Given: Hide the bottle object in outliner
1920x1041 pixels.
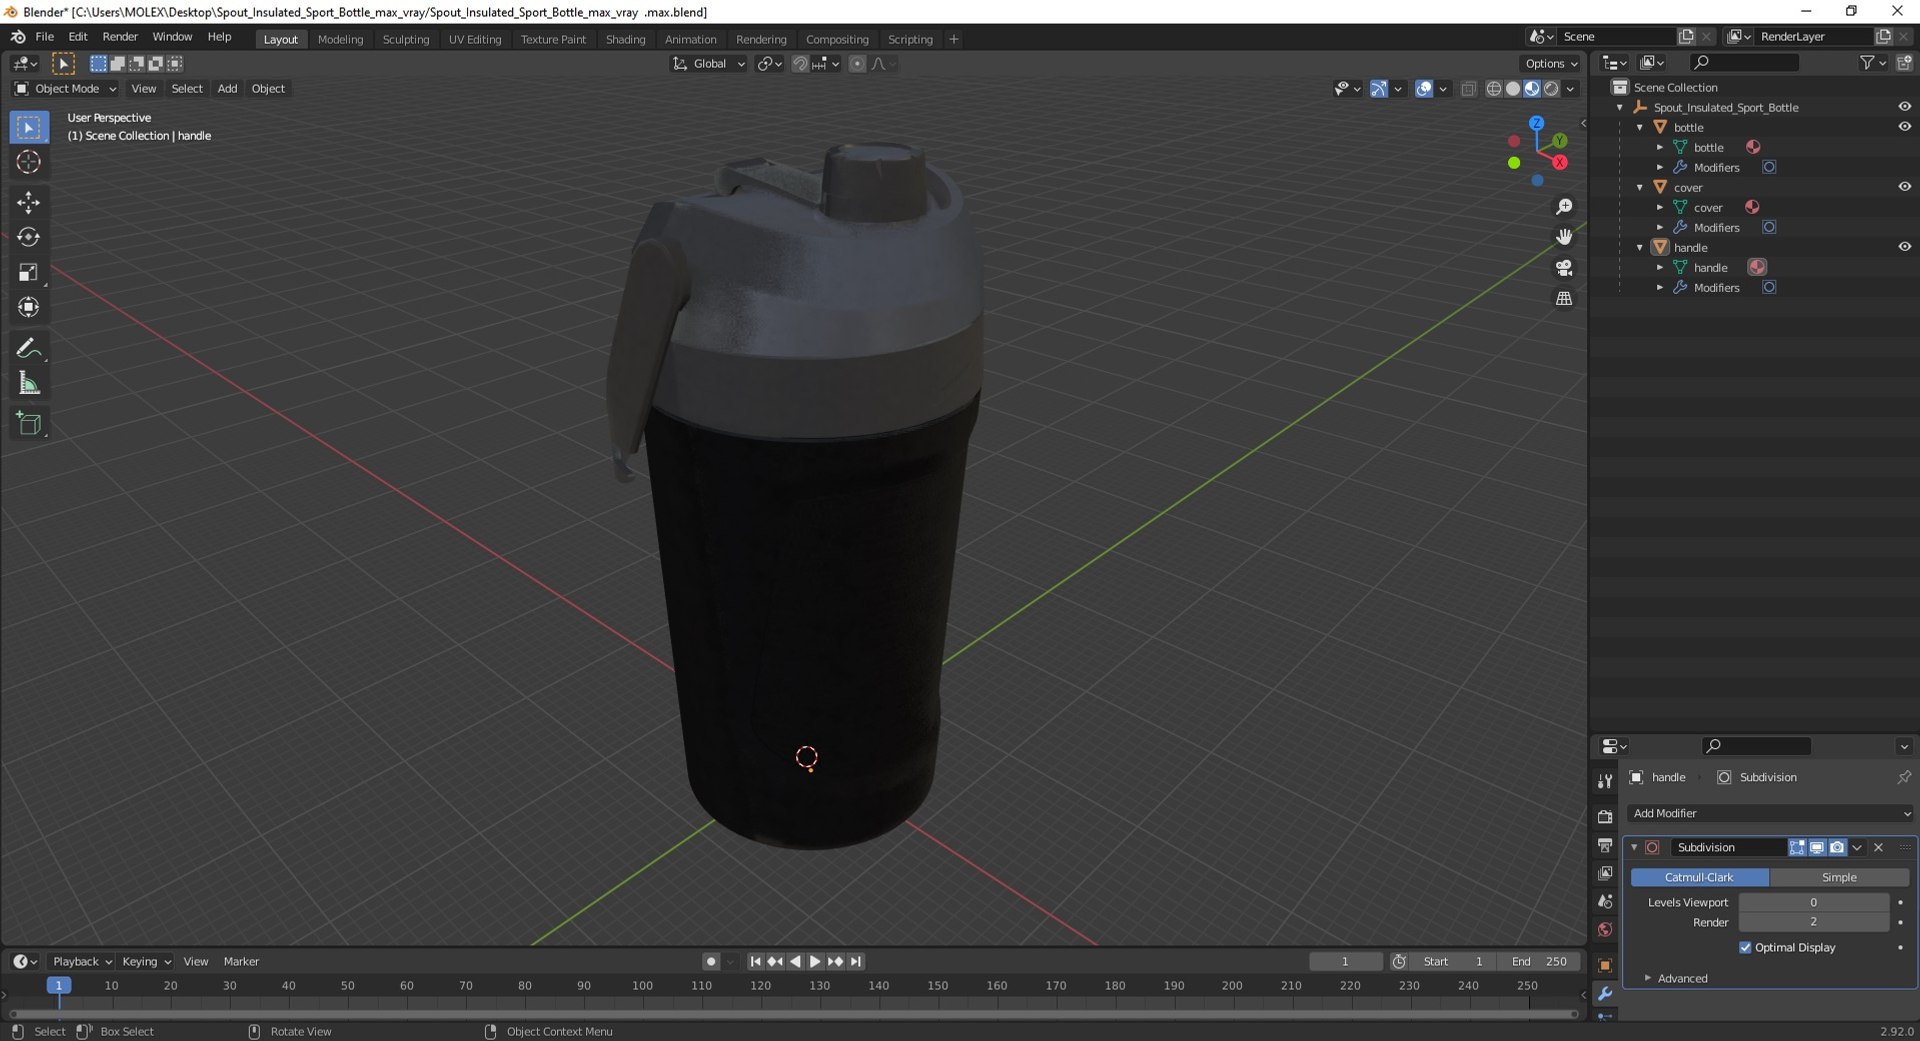Looking at the screenshot, I should pos(1904,127).
